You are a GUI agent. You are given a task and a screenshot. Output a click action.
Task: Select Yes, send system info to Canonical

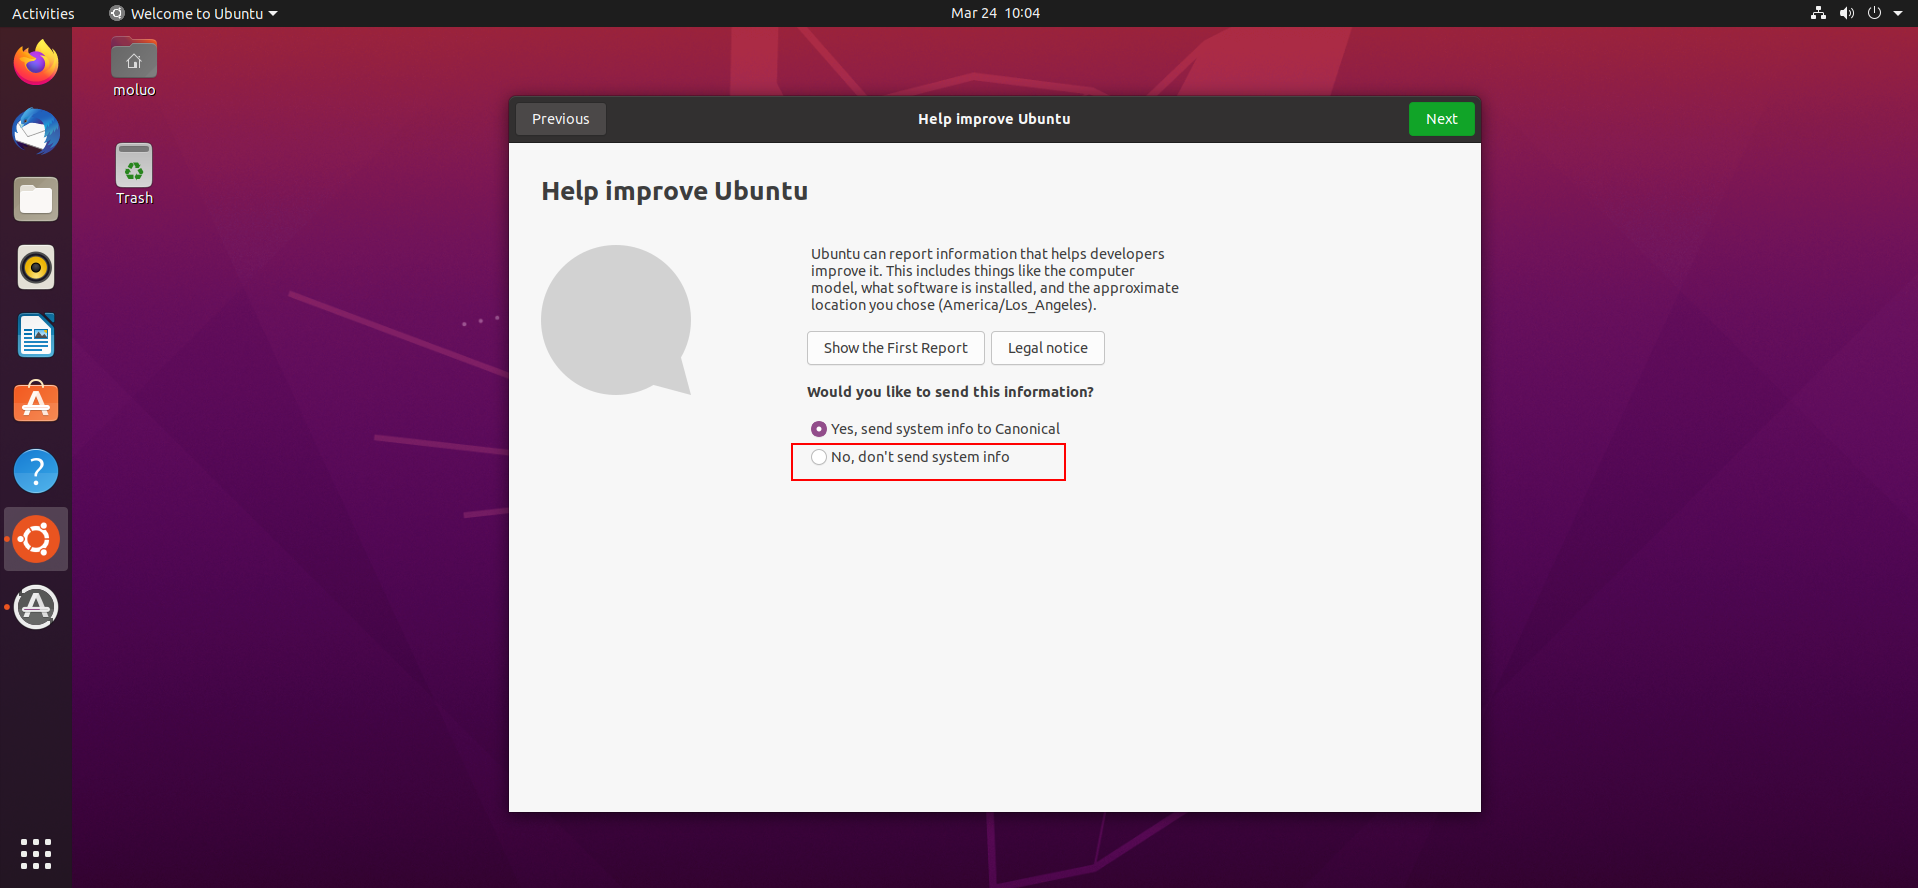click(x=935, y=429)
